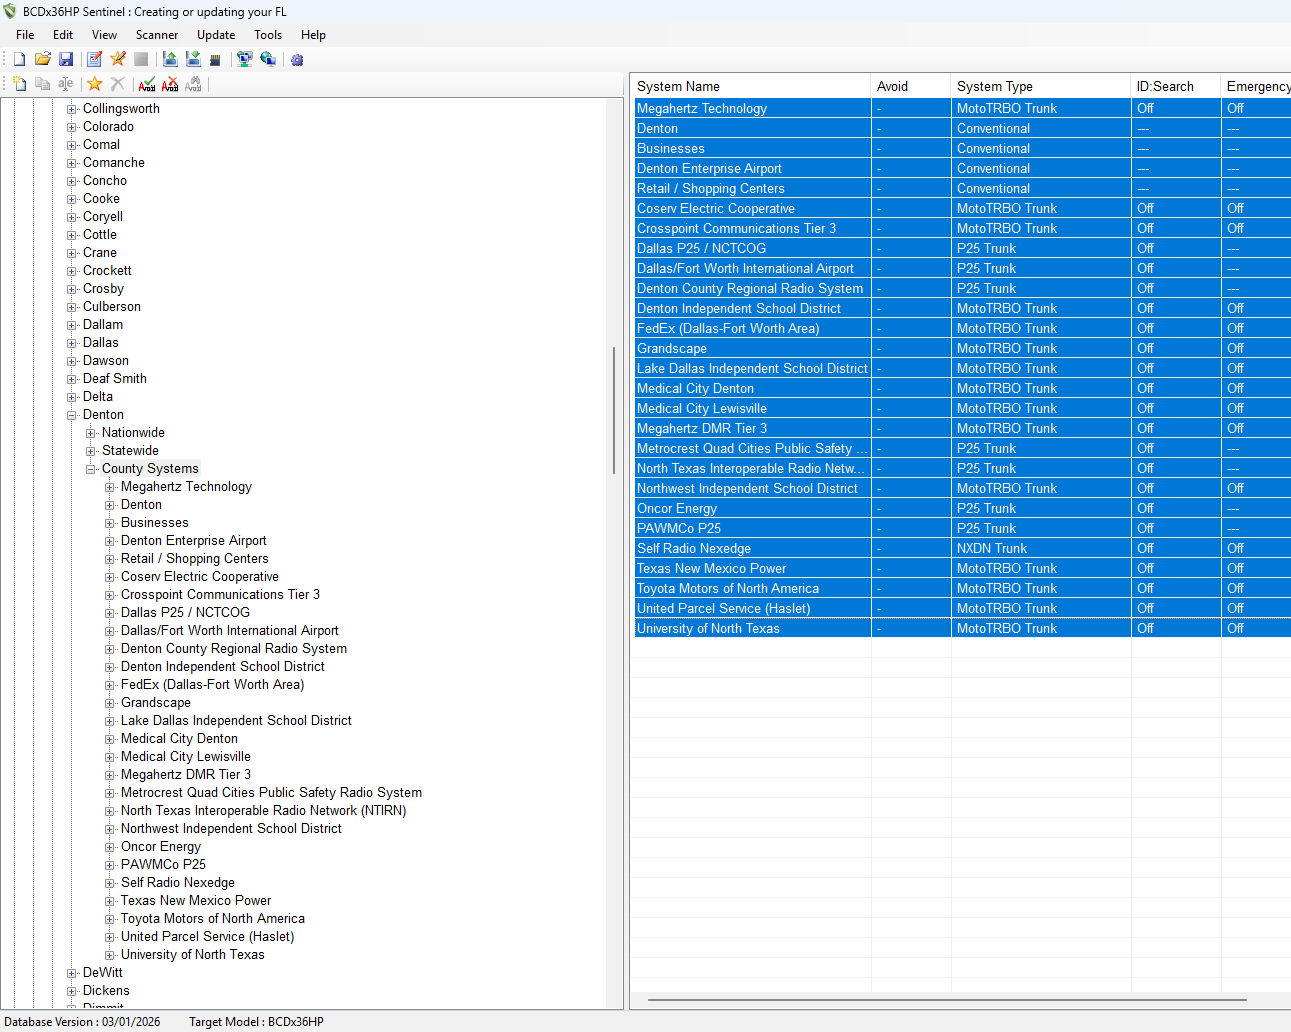Select Deaf Smith county in the tree
This screenshot has height=1032, width=1291.
(x=115, y=379)
